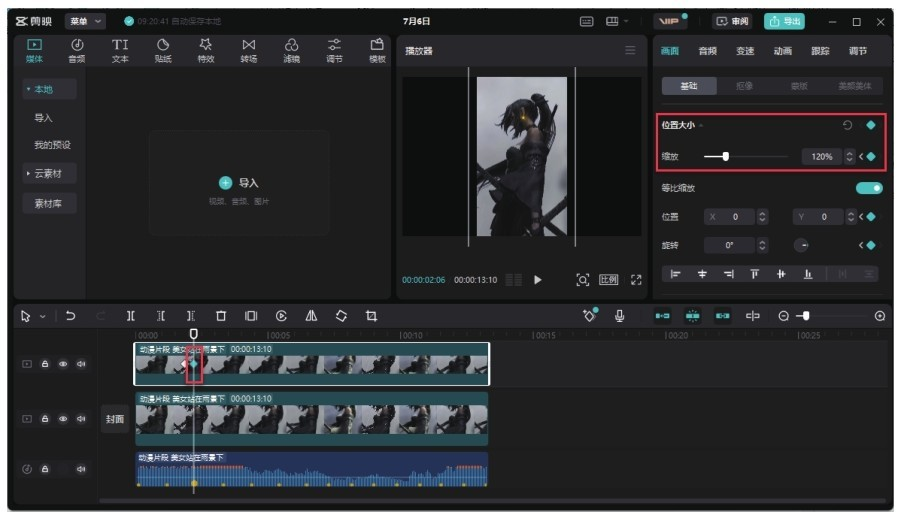Open the 滤镜 filters tab

click(291, 51)
